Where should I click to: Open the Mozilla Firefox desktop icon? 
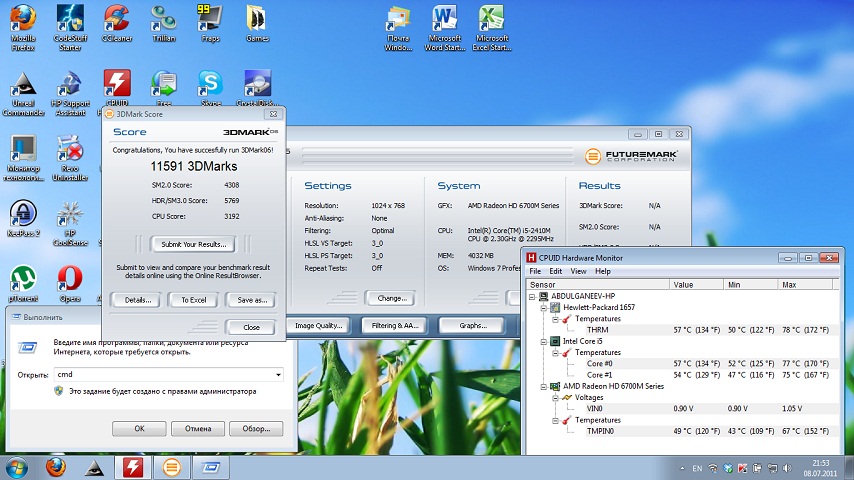[x=23, y=27]
